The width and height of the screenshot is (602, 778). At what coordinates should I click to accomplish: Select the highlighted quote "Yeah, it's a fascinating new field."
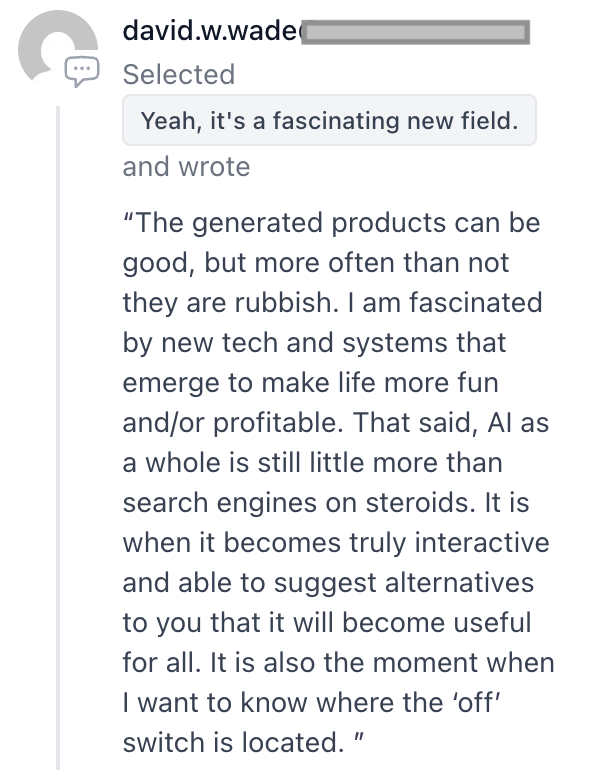(329, 122)
